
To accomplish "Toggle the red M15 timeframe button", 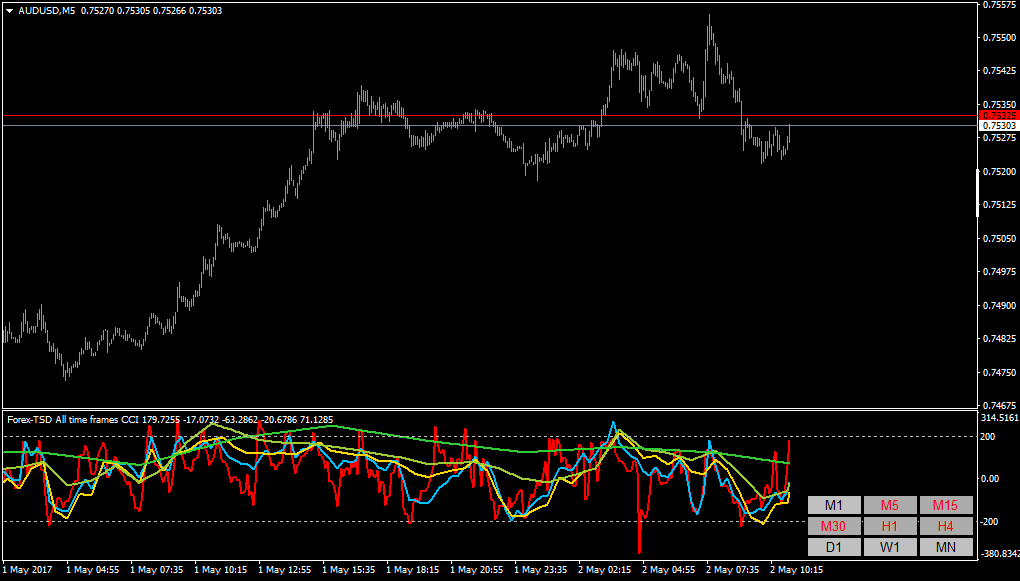I will tap(946, 505).
